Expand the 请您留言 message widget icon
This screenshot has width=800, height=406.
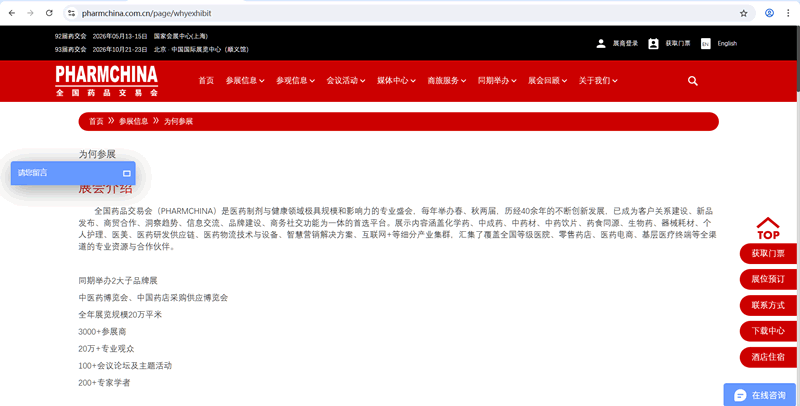127,173
